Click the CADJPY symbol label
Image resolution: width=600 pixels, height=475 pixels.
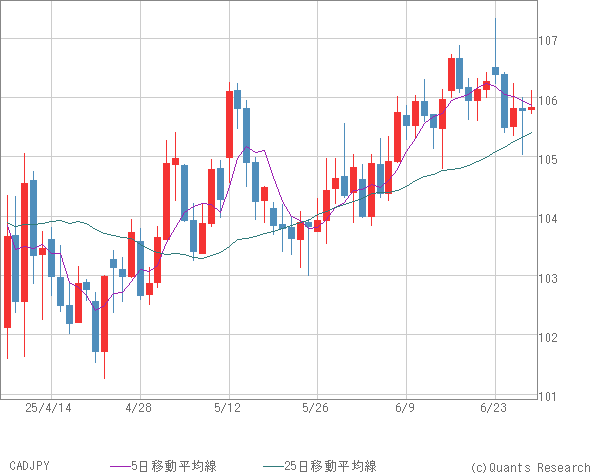29,466
